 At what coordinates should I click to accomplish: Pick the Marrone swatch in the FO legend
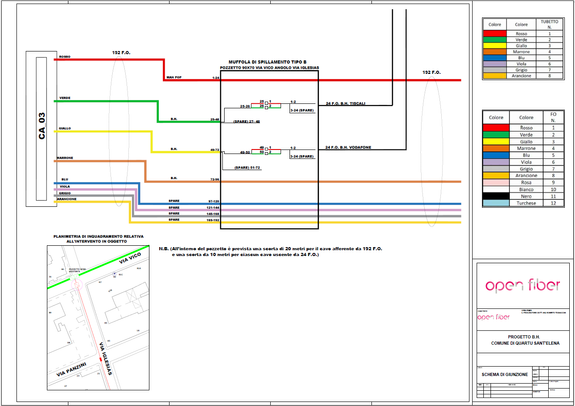[496, 148]
